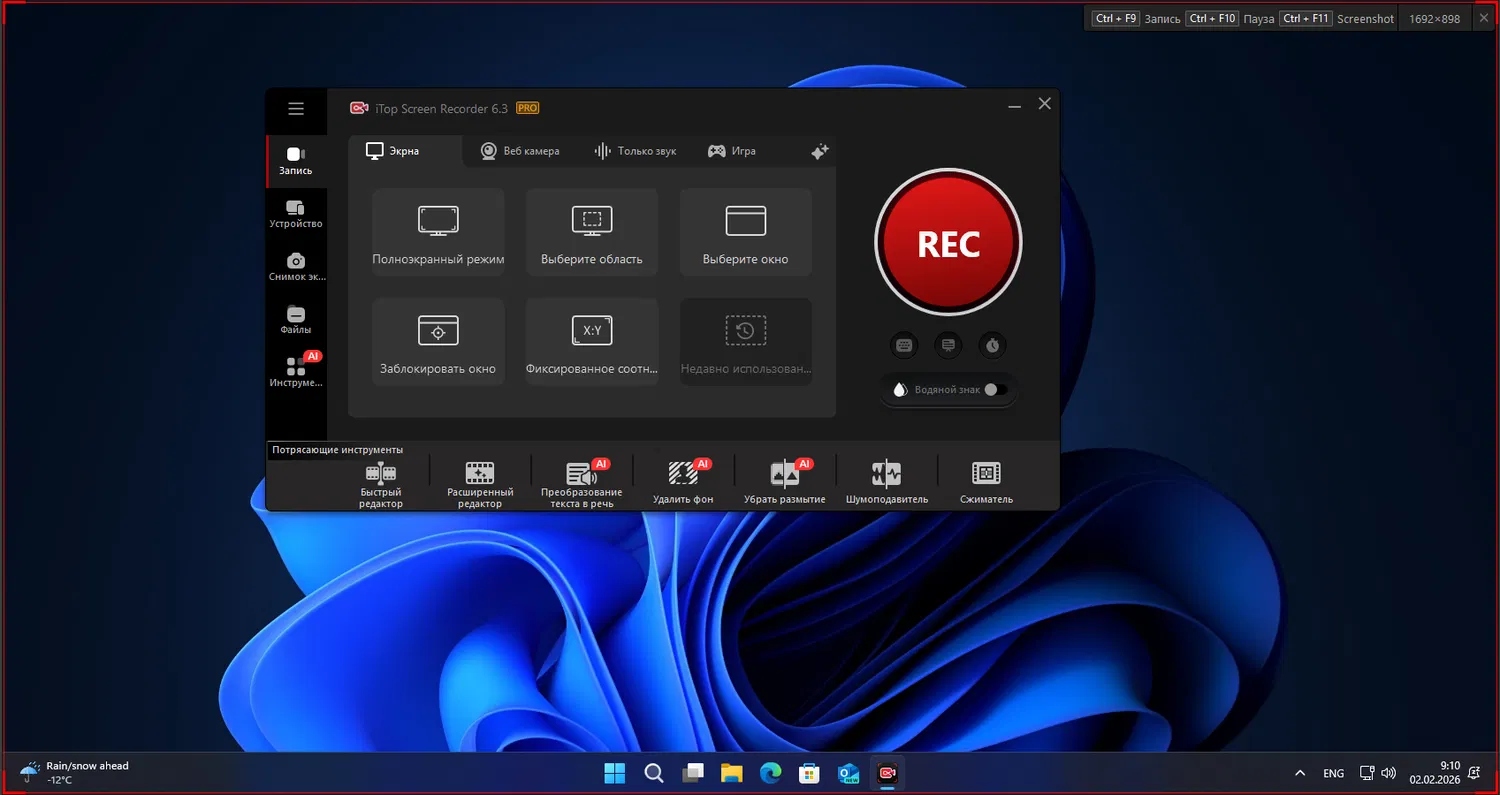Image resolution: width=1500 pixels, height=795 pixels.
Task: Launch the Быстрый редактор tool
Action: click(x=380, y=479)
